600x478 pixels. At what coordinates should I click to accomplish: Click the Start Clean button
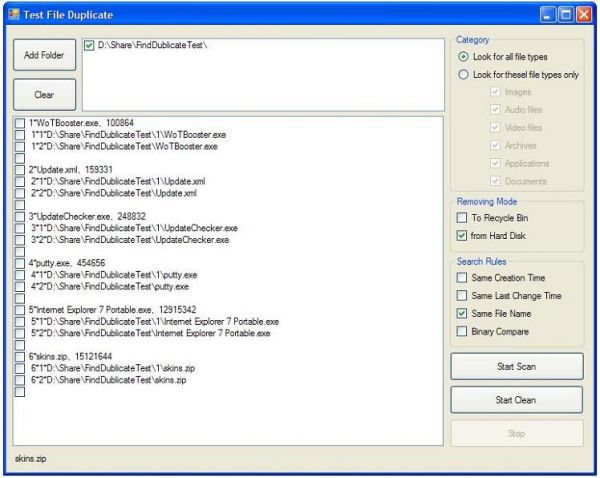click(517, 400)
